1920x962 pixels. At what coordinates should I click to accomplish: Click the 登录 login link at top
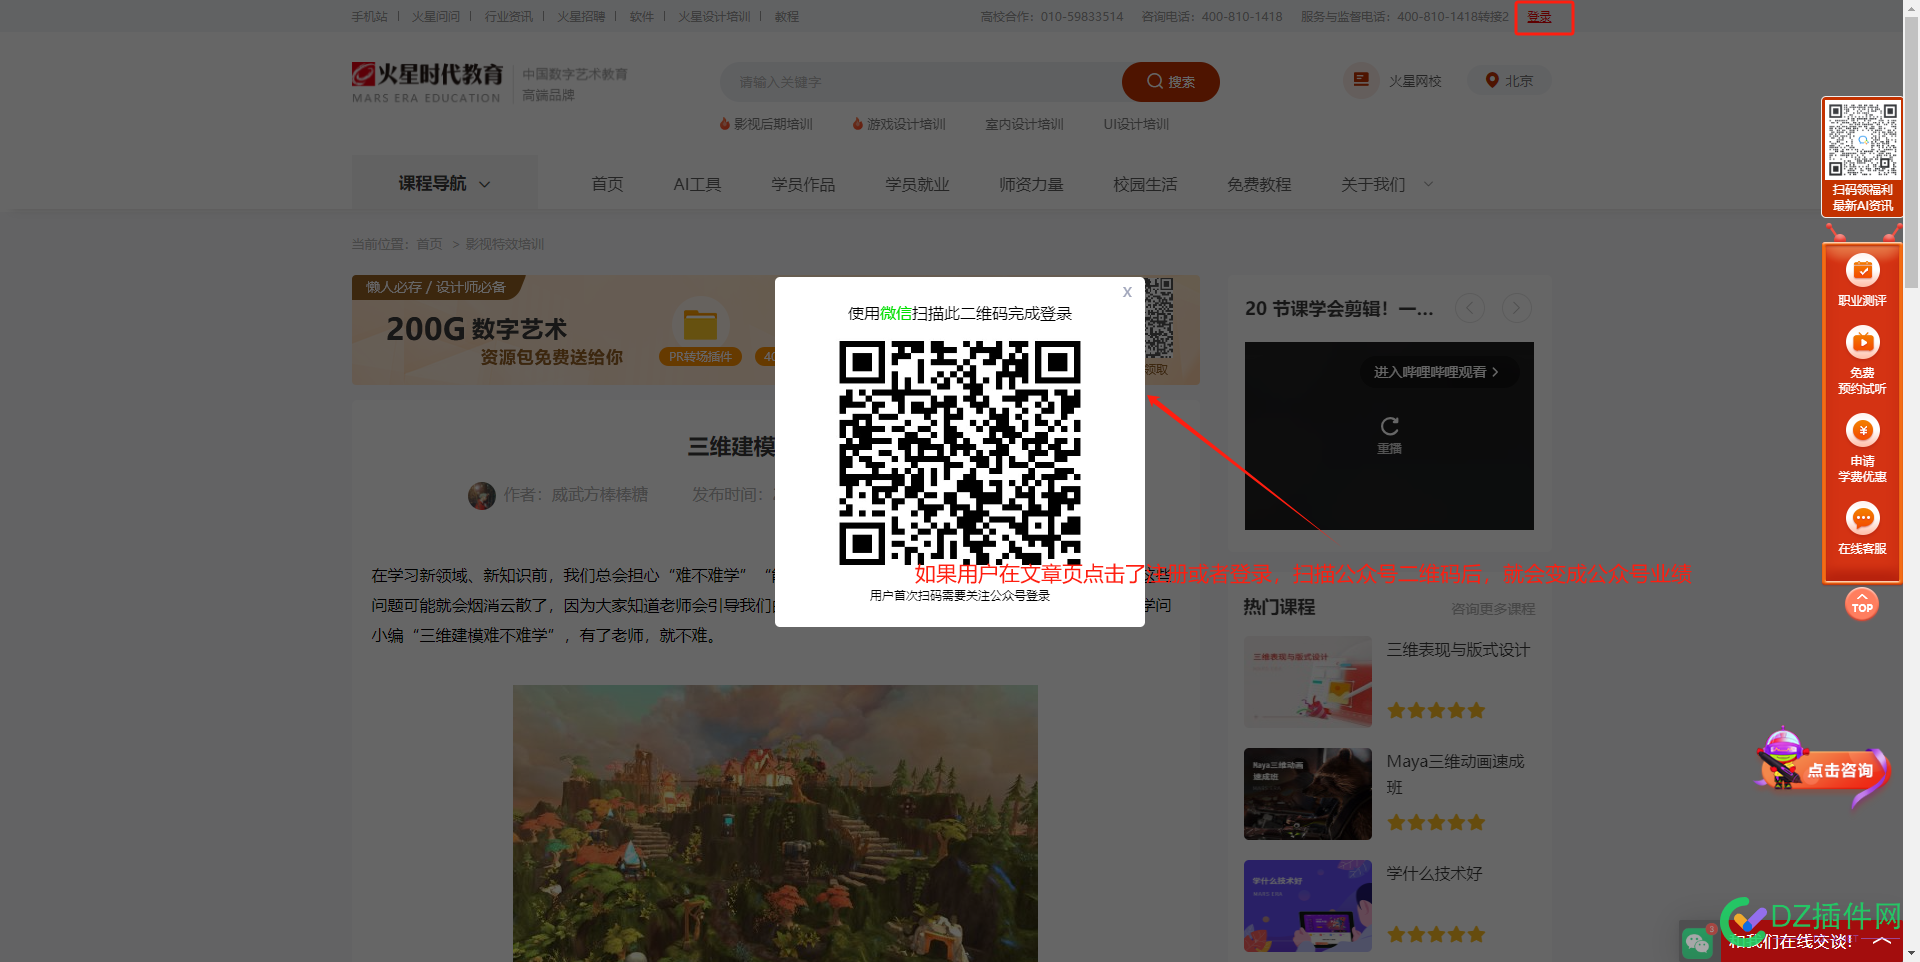pyautogui.click(x=1539, y=17)
